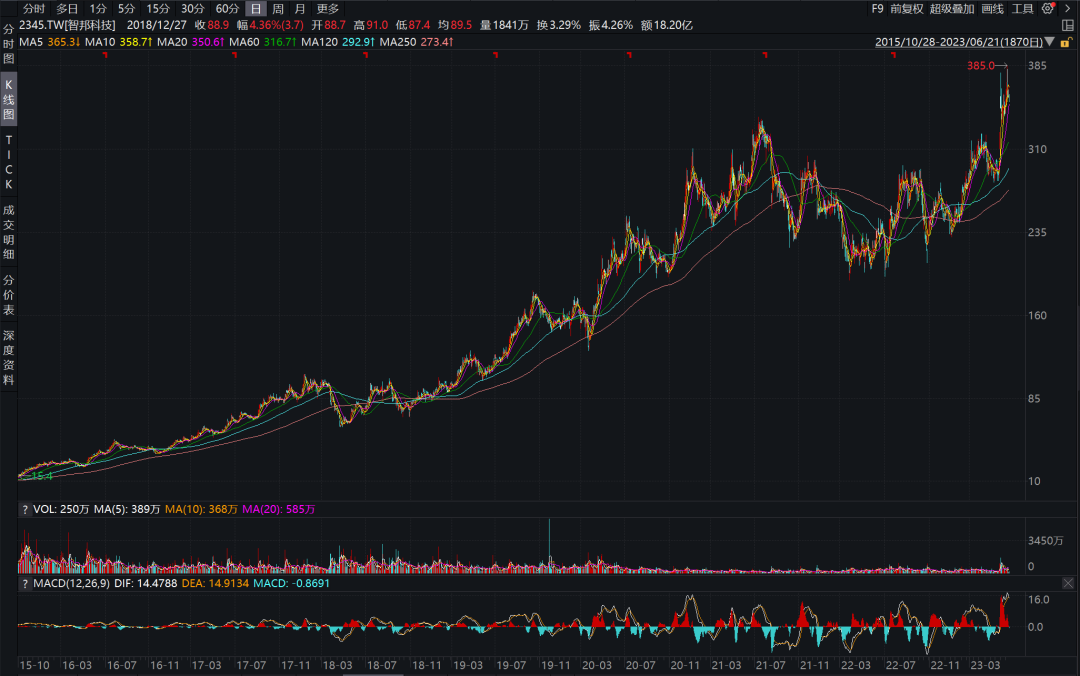Open 前复权 price adjustment option

click(906, 8)
